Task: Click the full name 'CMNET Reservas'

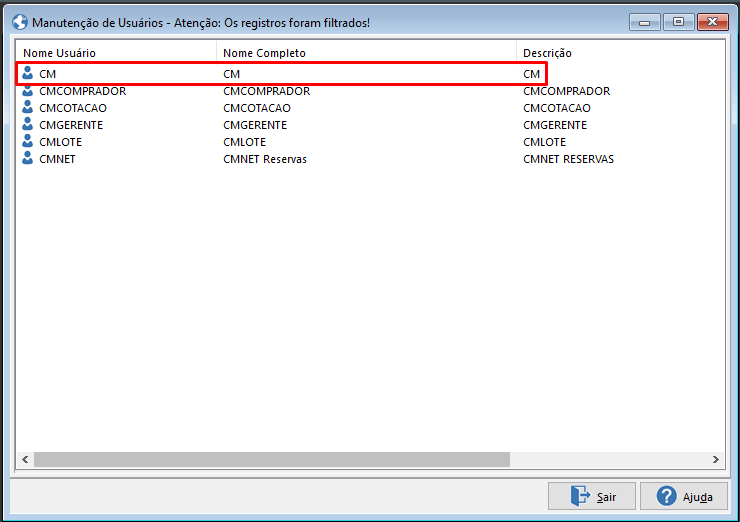Action: point(265,159)
